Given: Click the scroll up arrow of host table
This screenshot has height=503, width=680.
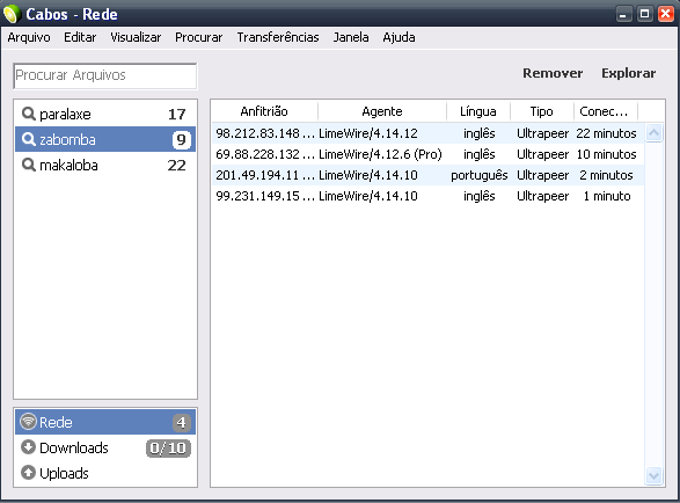Looking at the screenshot, I should tap(654, 132).
